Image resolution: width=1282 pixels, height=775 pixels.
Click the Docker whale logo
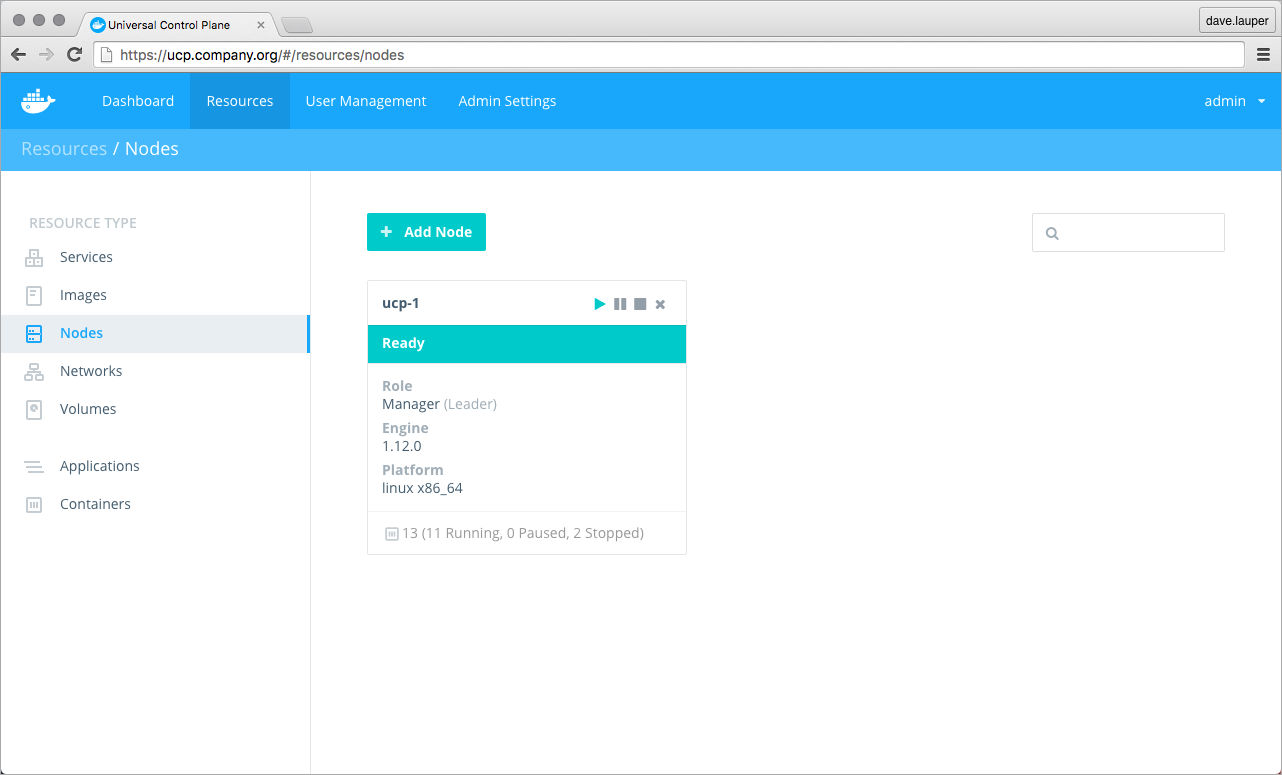pyautogui.click(x=38, y=100)
